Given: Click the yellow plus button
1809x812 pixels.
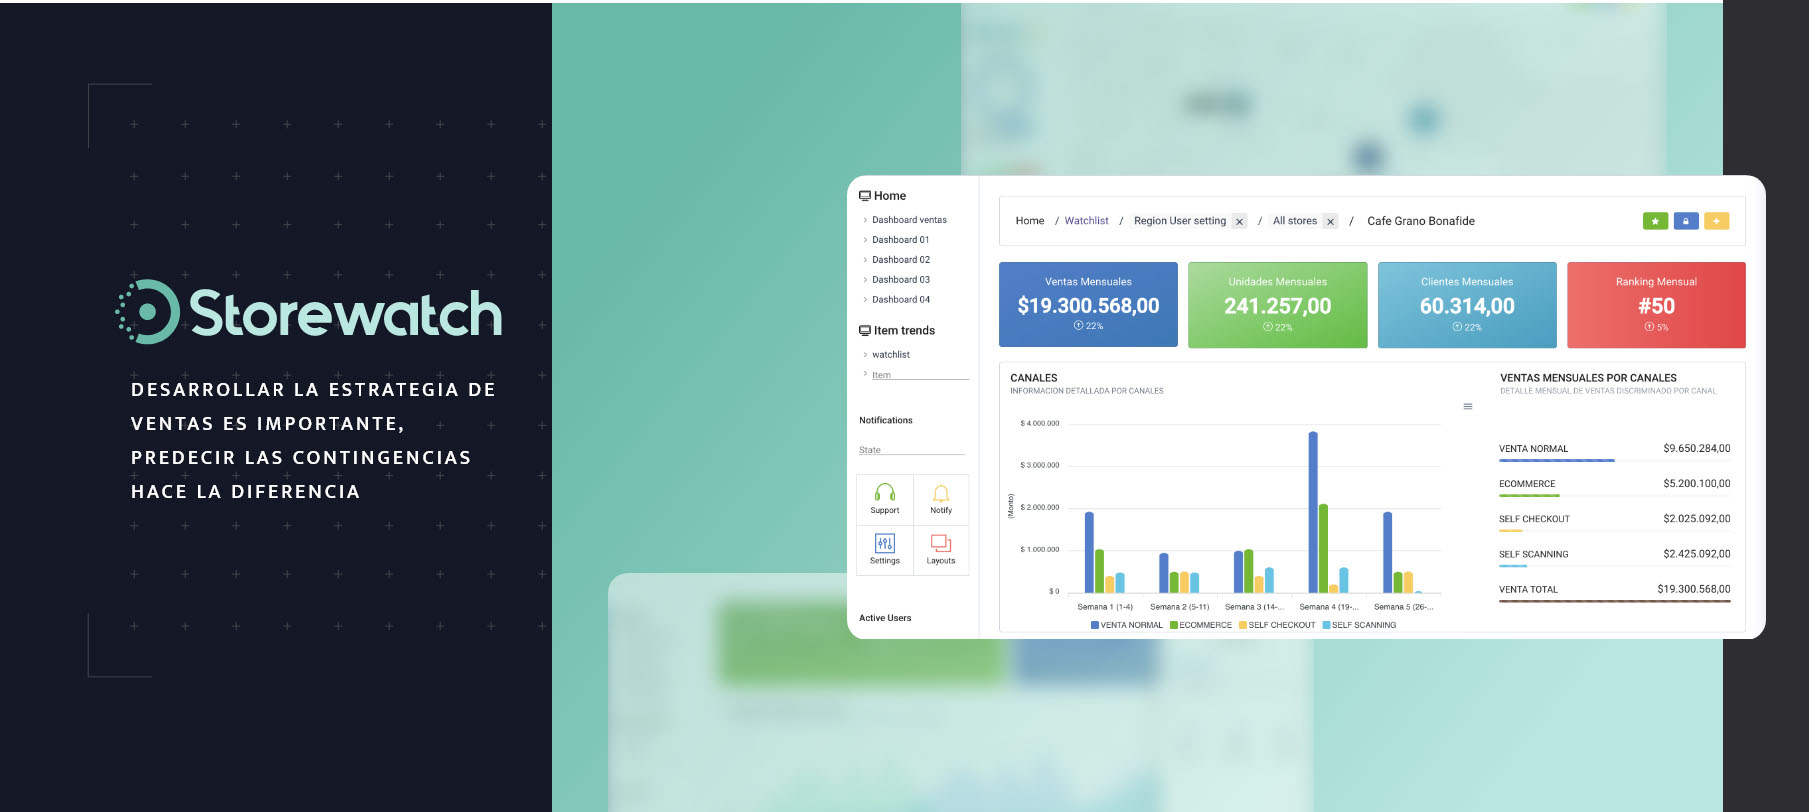Looking at the screenshot, I should (x=1717, y=221).
